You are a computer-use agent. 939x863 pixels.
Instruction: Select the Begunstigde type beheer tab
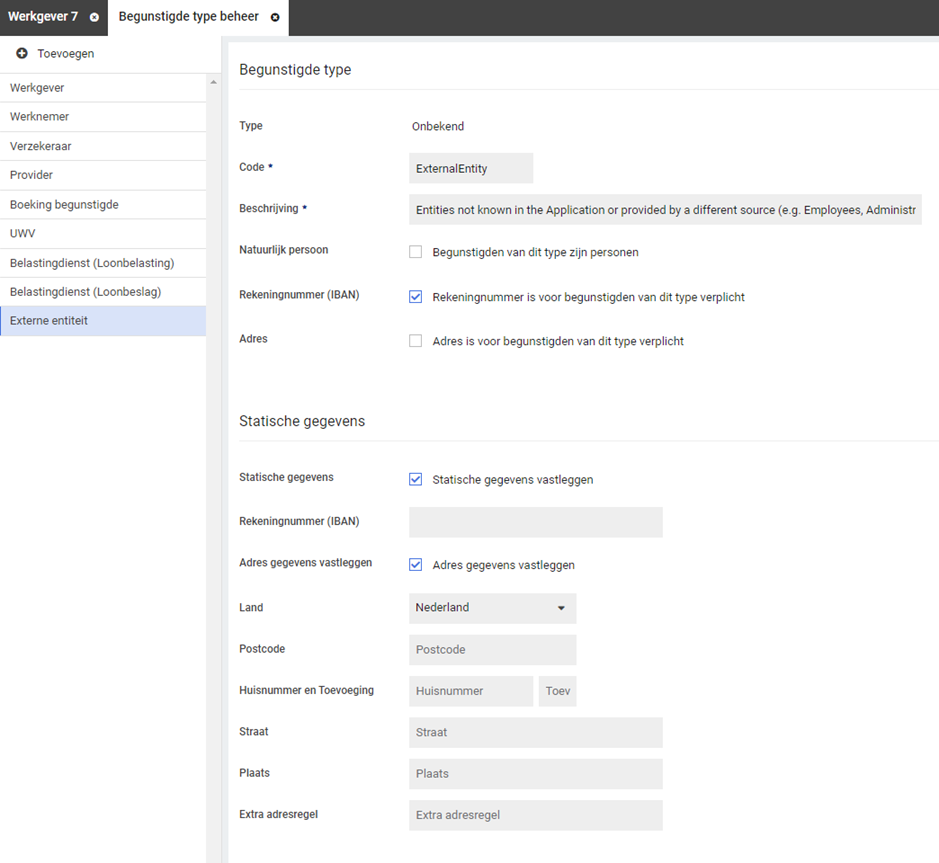(x=188, y=17)
